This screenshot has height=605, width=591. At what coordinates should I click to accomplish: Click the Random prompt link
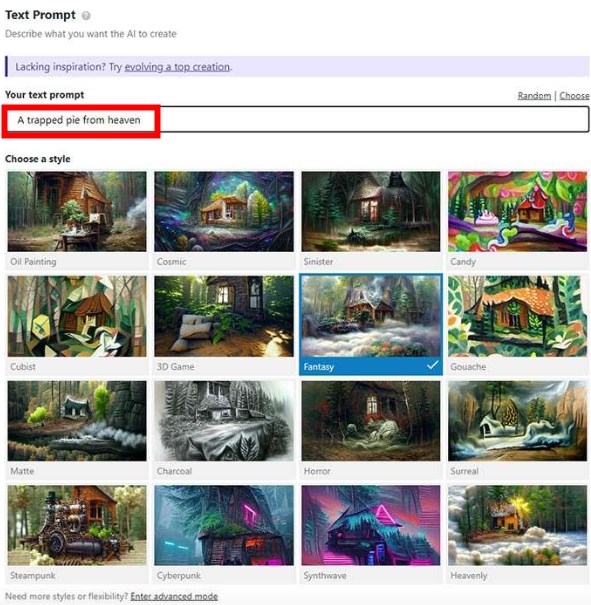[534, 95]
